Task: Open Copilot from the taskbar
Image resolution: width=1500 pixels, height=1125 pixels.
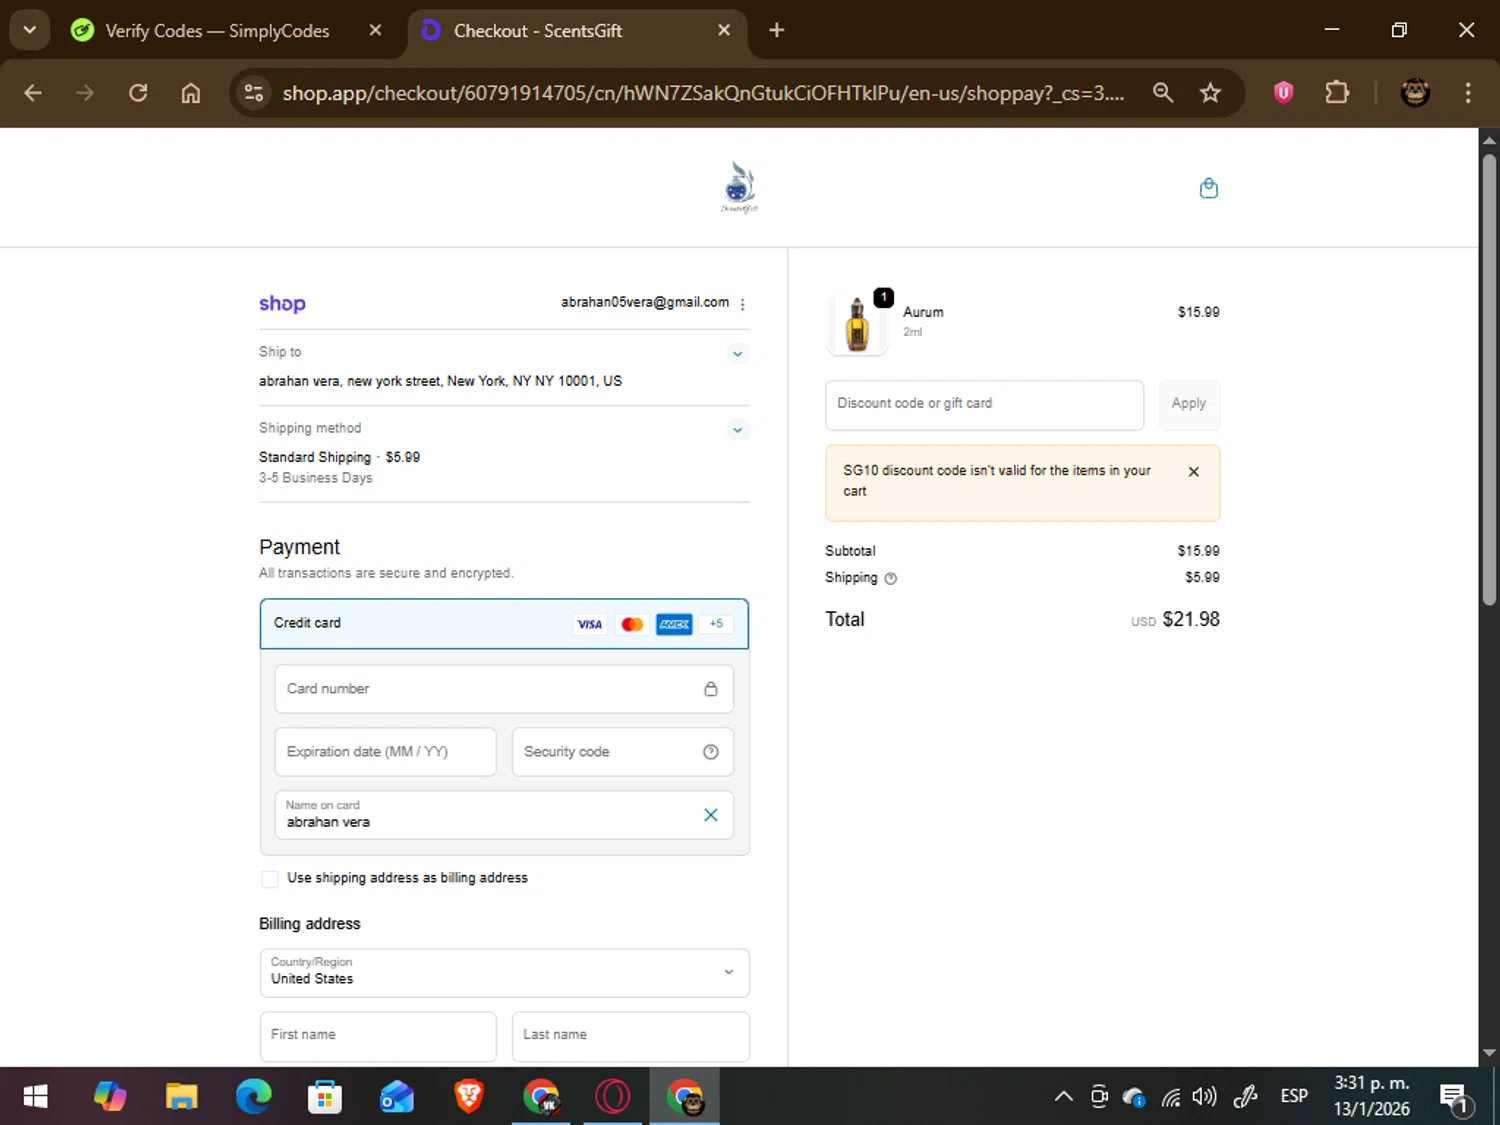Action: coord(110,1097)
